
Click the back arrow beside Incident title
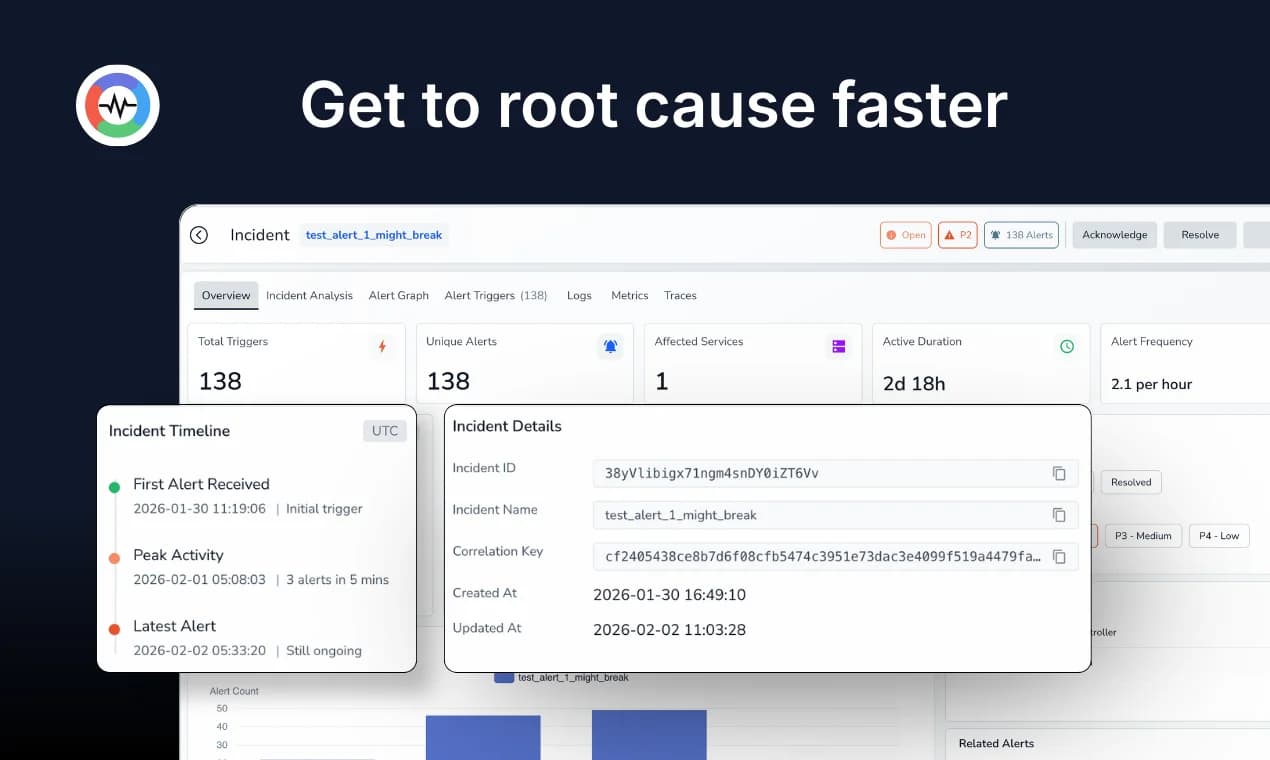[198, 234]
